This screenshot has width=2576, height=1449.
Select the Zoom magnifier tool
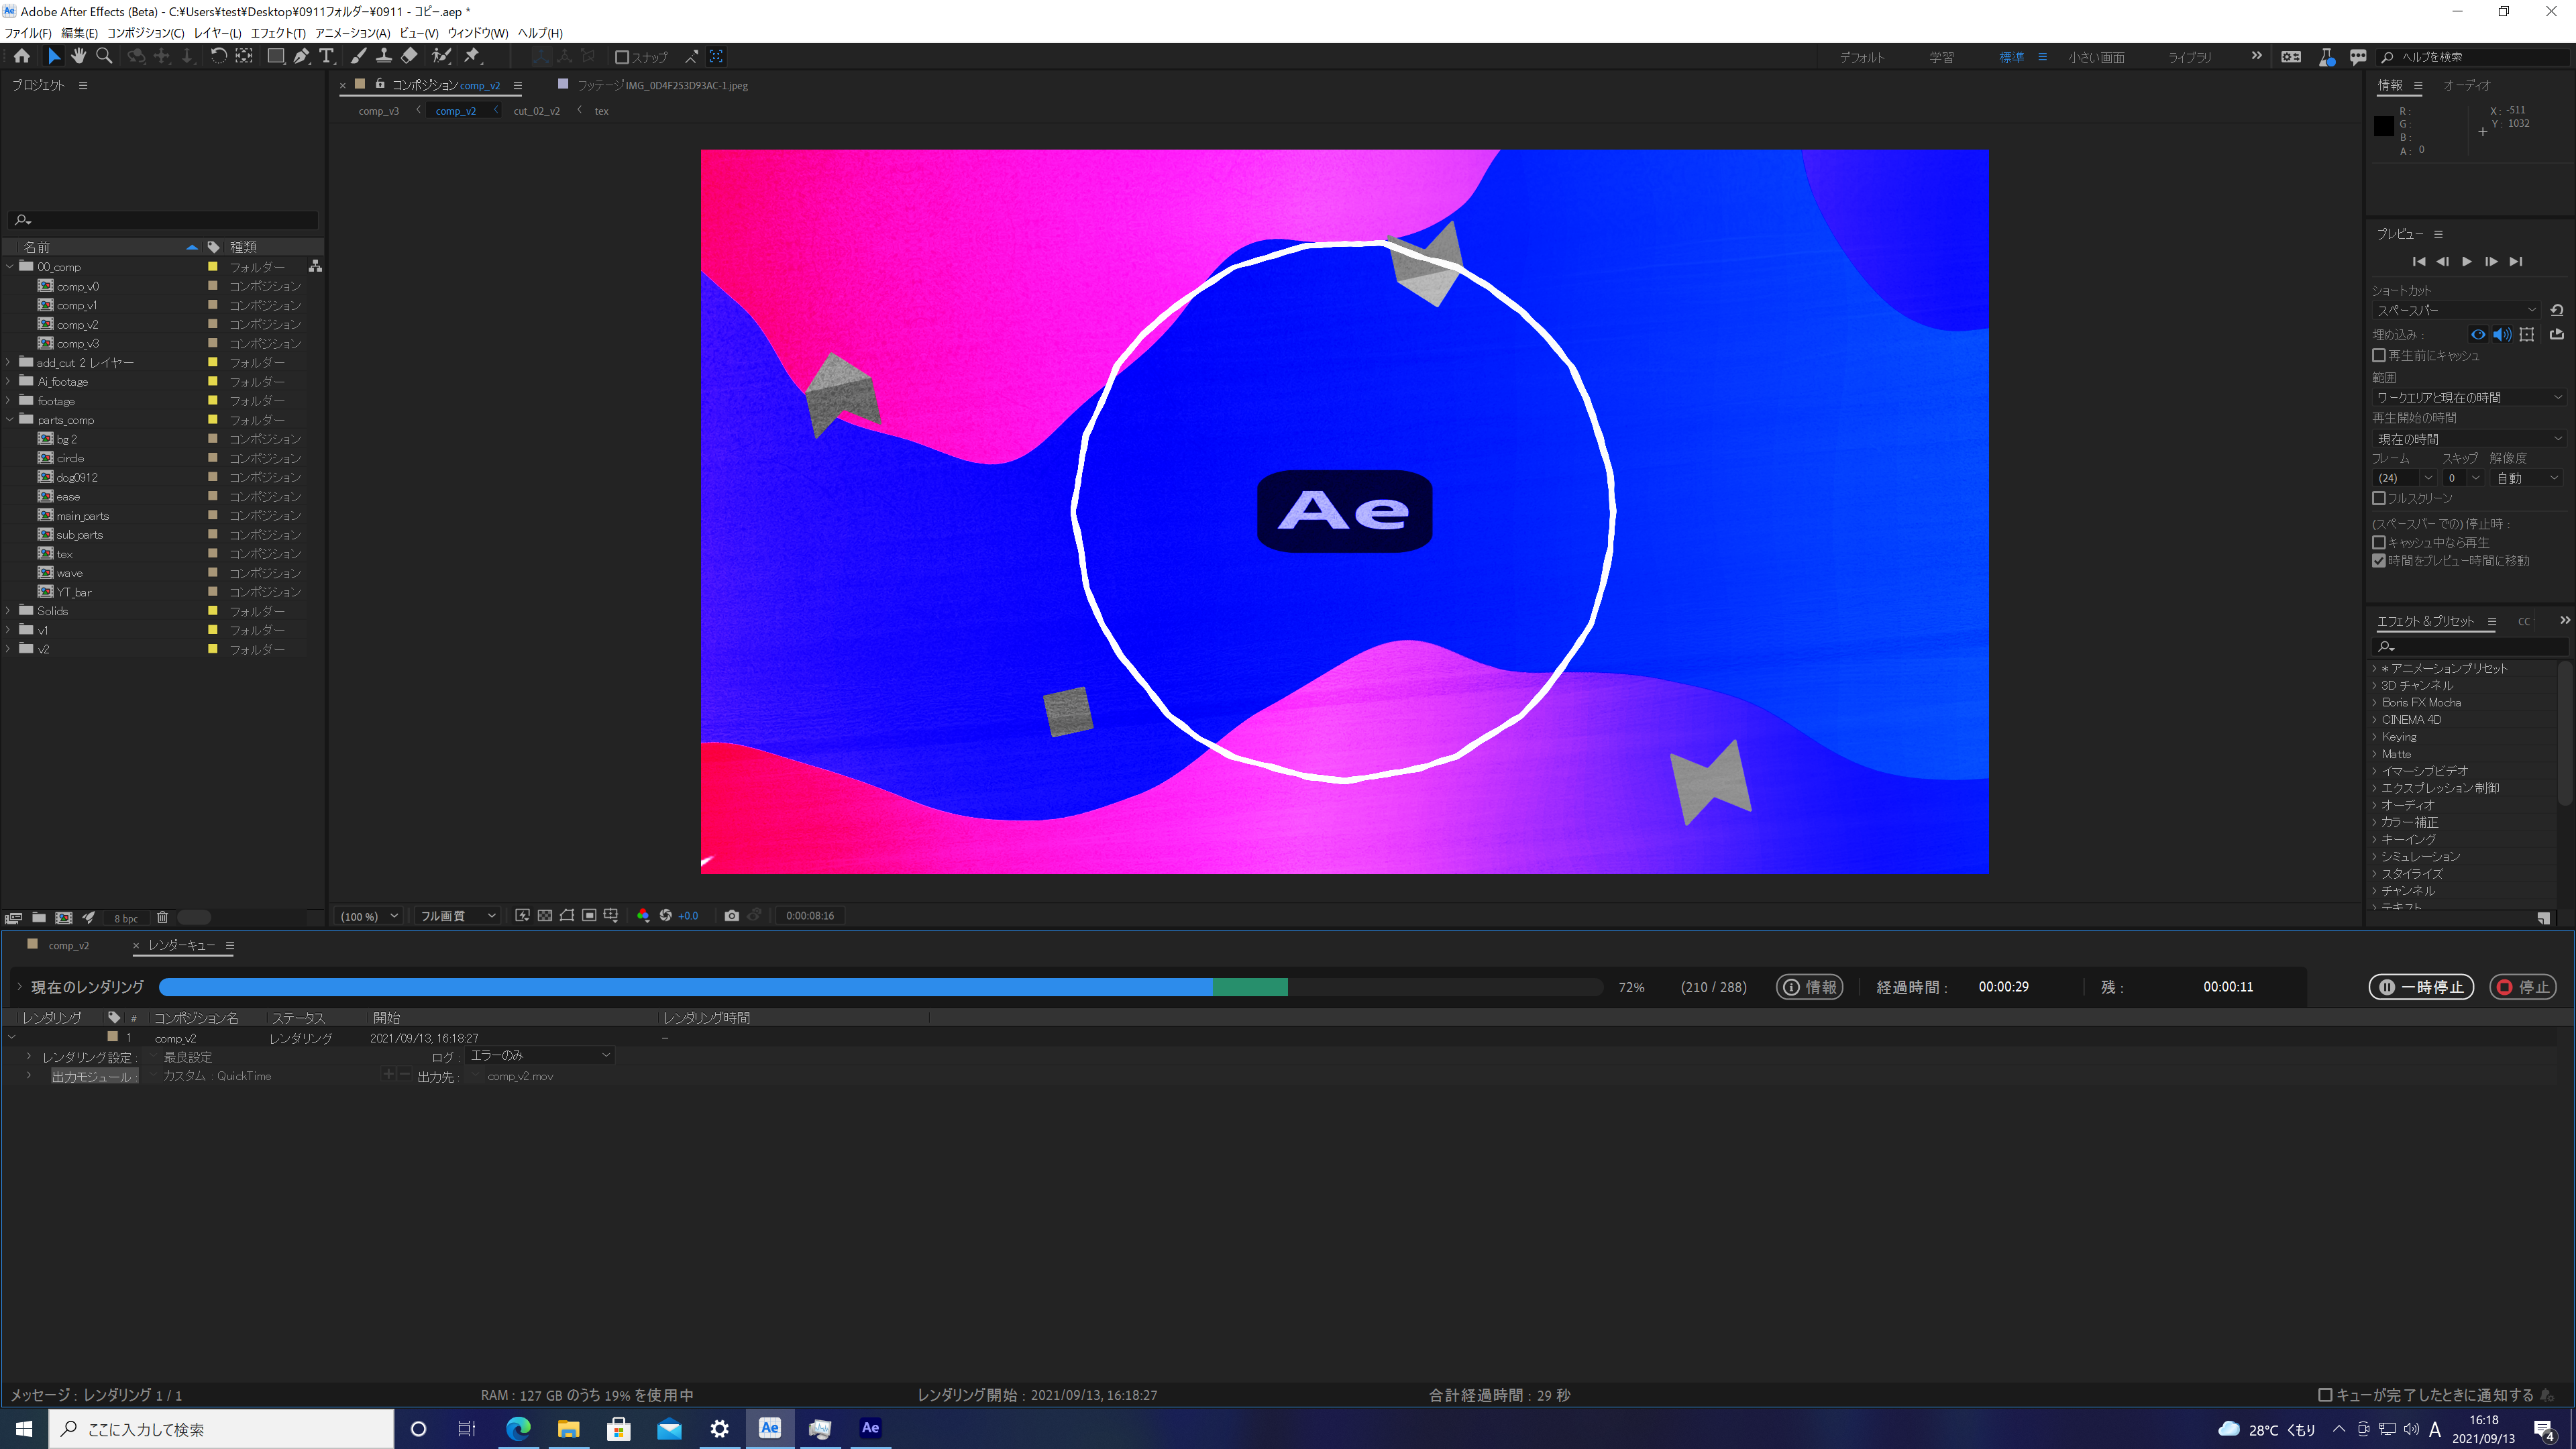coord(104,56)
